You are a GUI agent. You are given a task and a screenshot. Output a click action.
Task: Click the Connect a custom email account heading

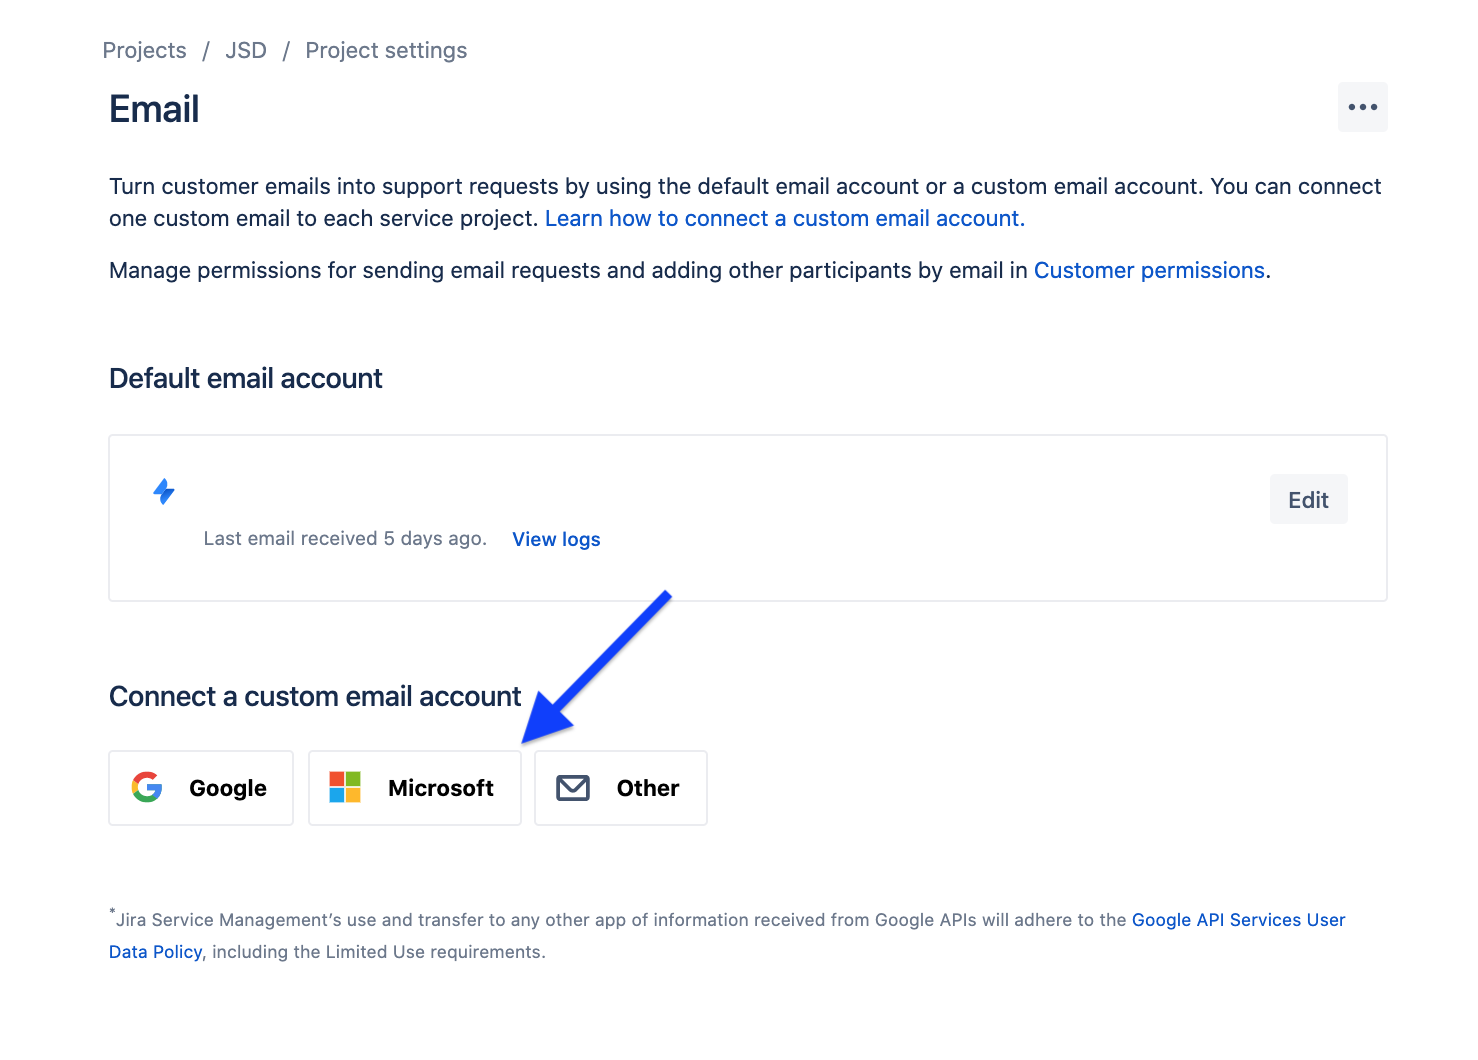[315, 696]
